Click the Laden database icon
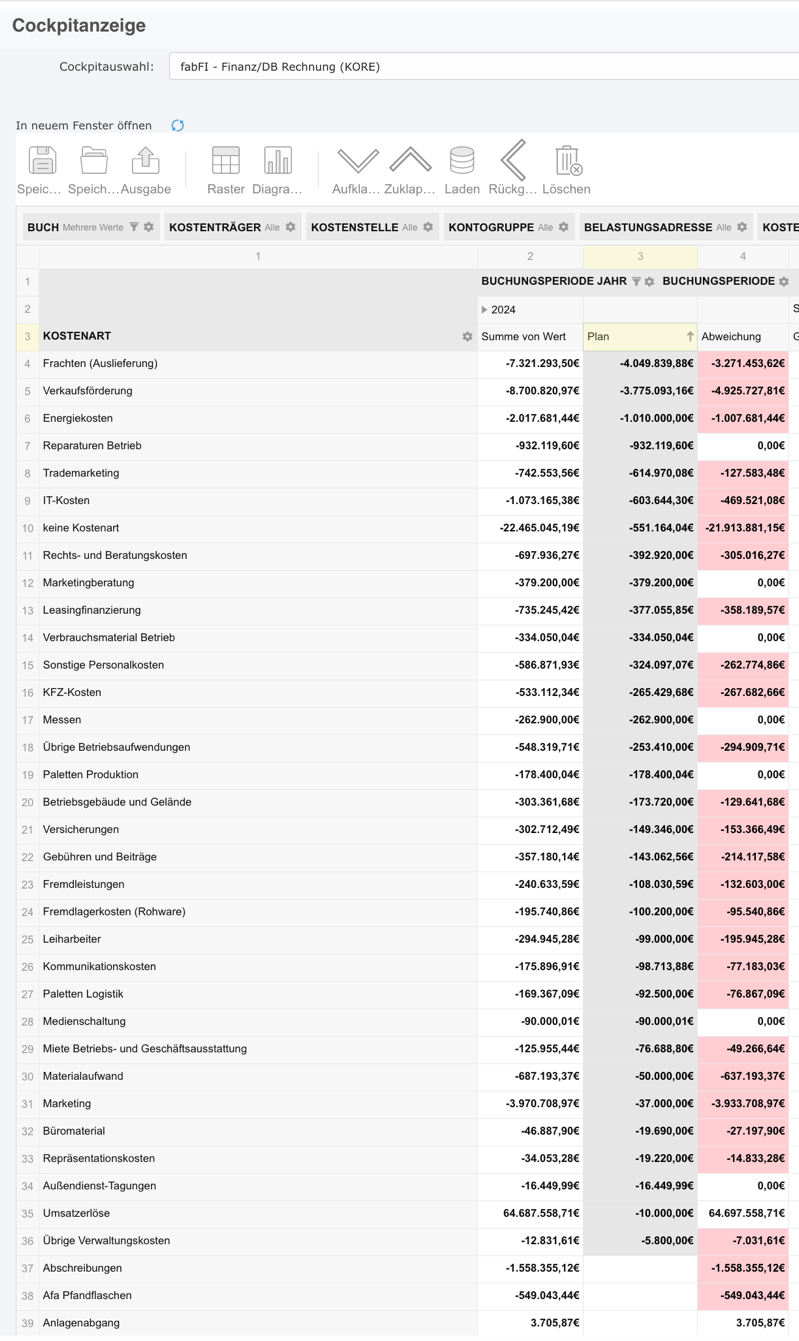 [x=462, y=161]
